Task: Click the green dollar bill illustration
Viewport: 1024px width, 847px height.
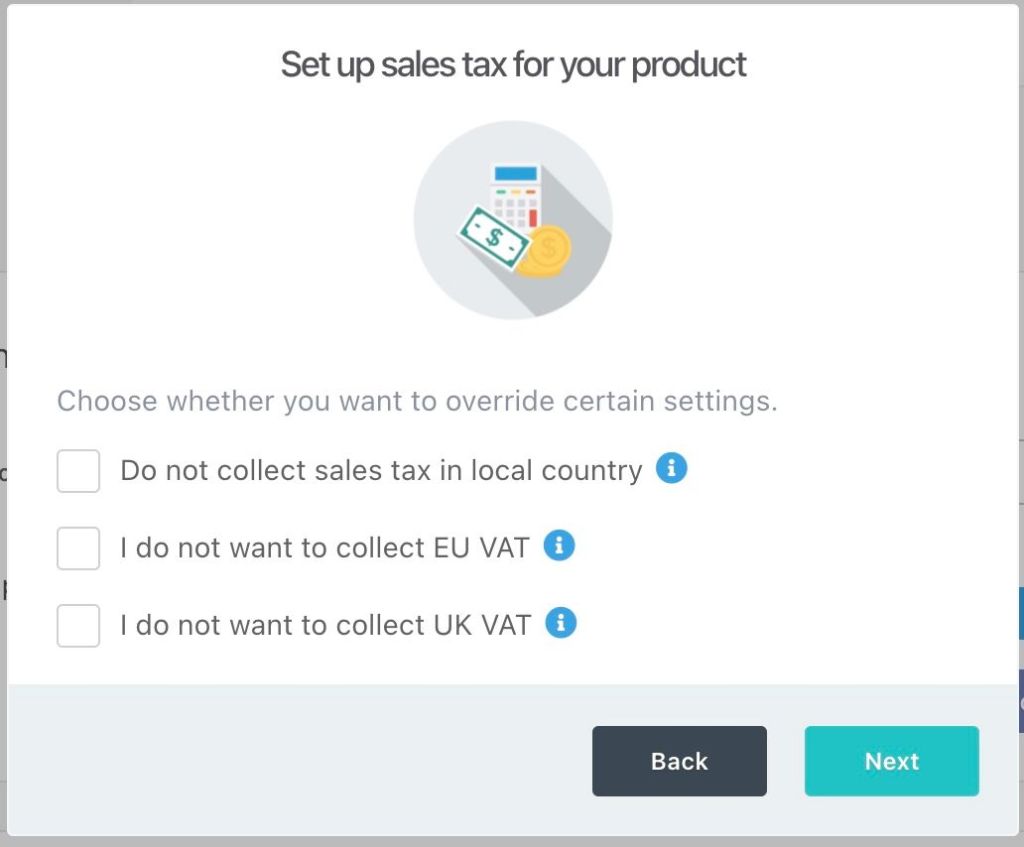Action: 492,238
